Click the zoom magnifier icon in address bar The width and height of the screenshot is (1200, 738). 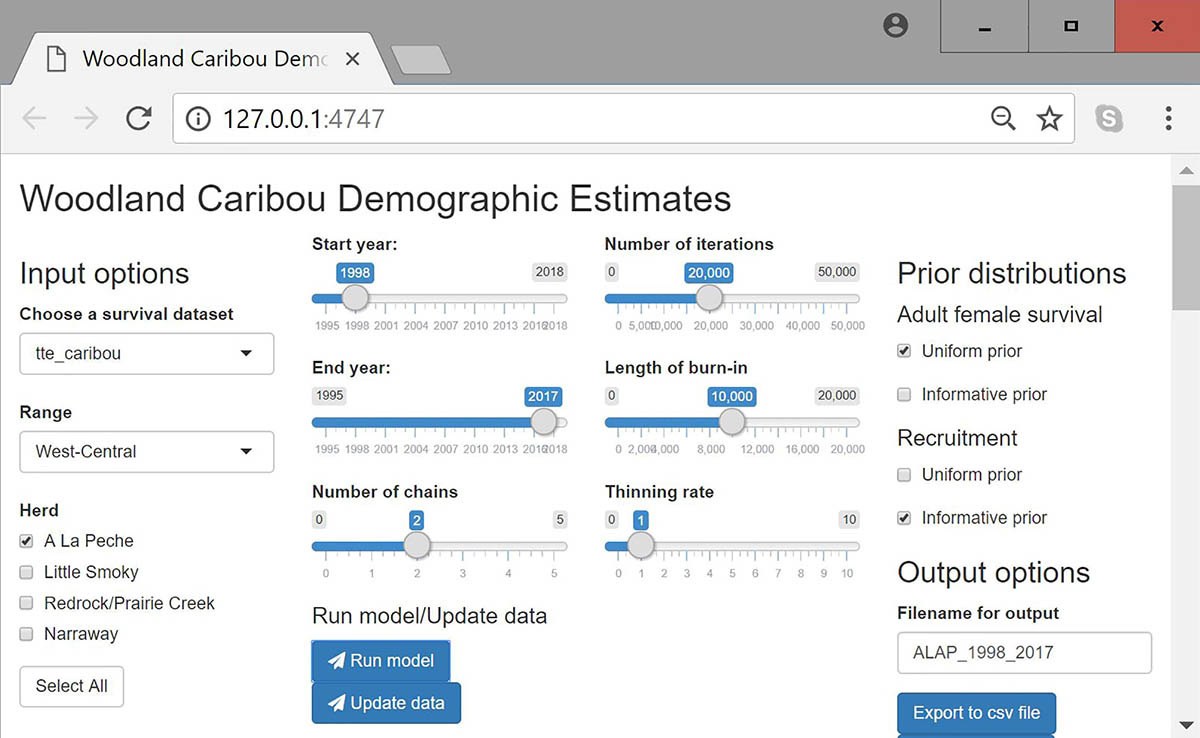(1002, 119)
